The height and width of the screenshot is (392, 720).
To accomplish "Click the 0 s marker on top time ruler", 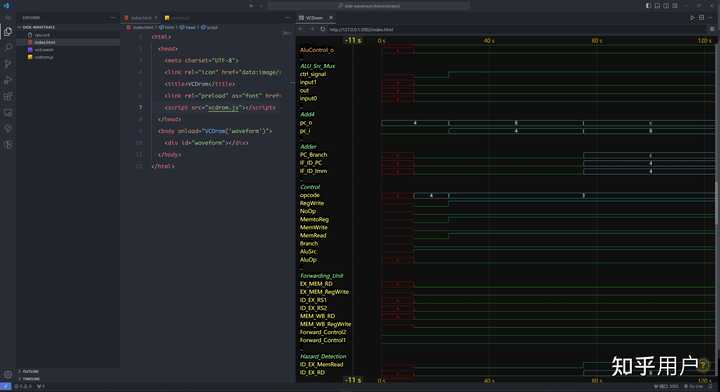I will (382, 41).
